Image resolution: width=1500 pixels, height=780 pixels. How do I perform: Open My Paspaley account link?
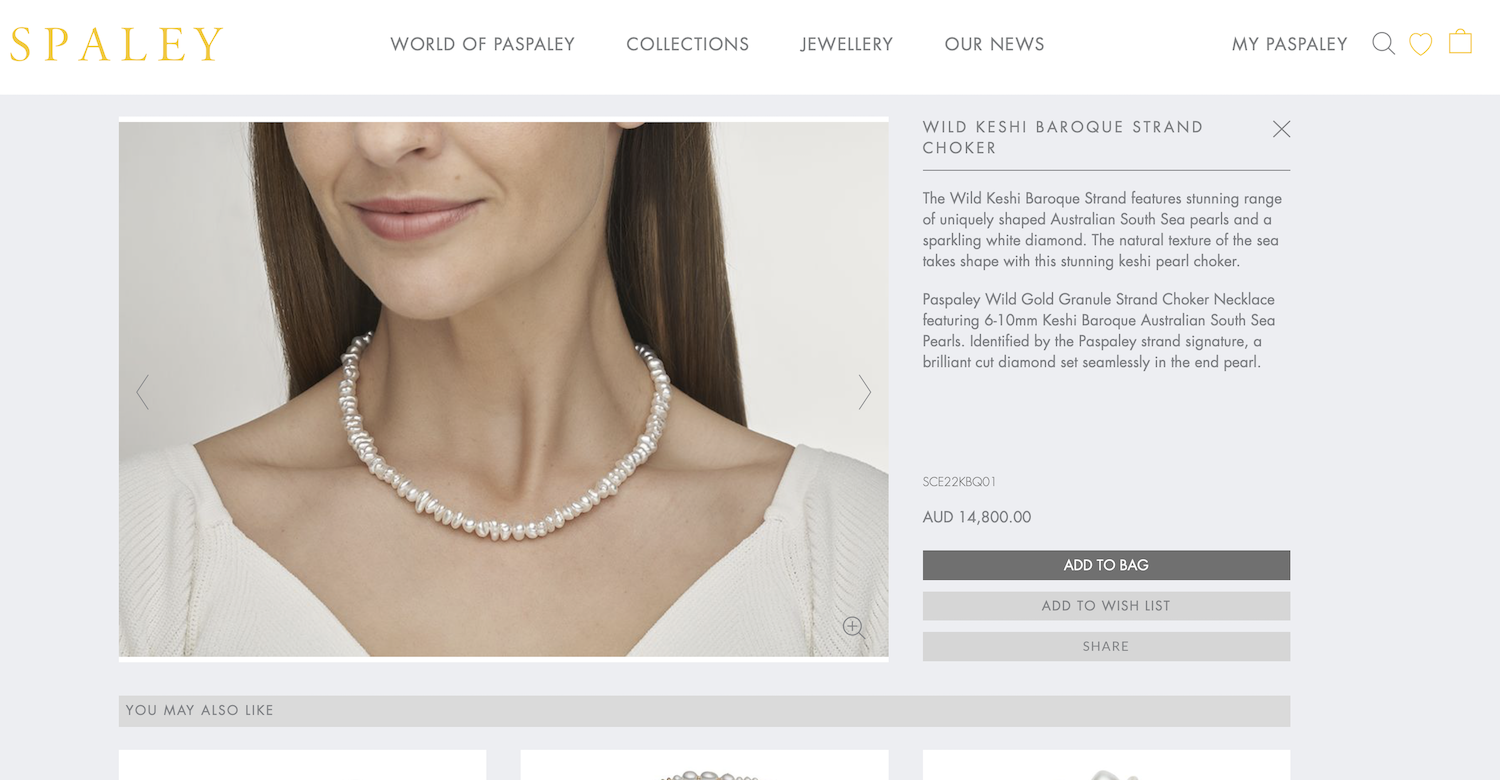click(1289, 44)
